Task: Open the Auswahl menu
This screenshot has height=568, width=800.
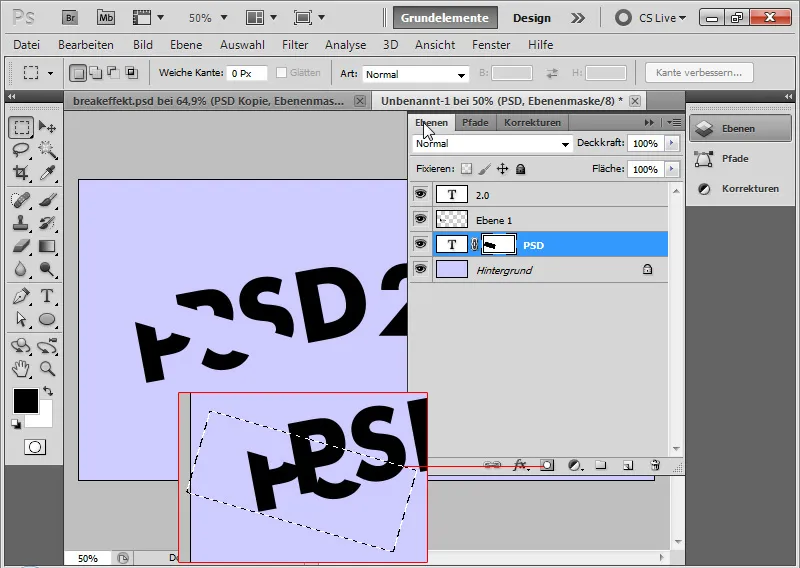Action: click(x=242, y=45)
